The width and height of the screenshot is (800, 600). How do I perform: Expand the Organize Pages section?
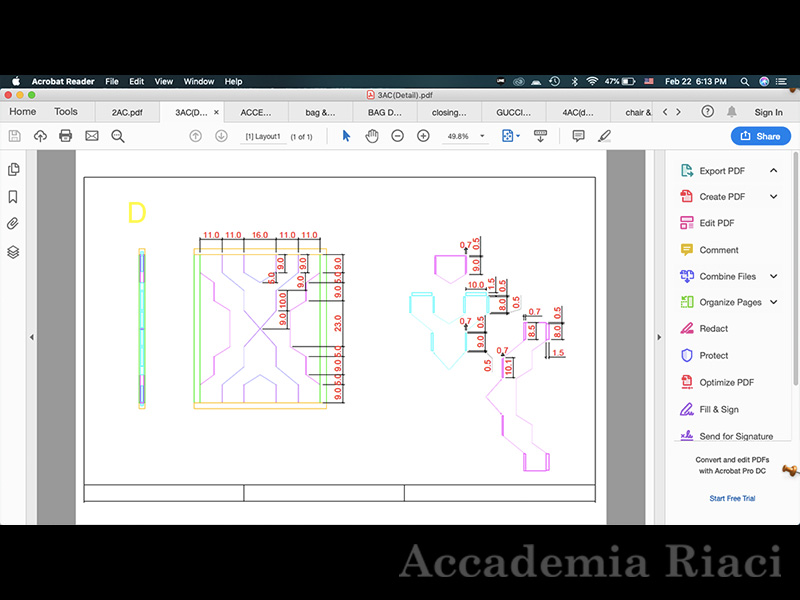click(x=773, y=302)
